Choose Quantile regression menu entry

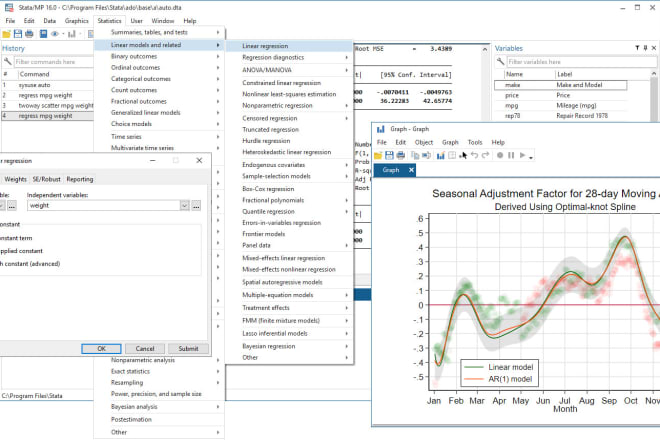point(290,212)
